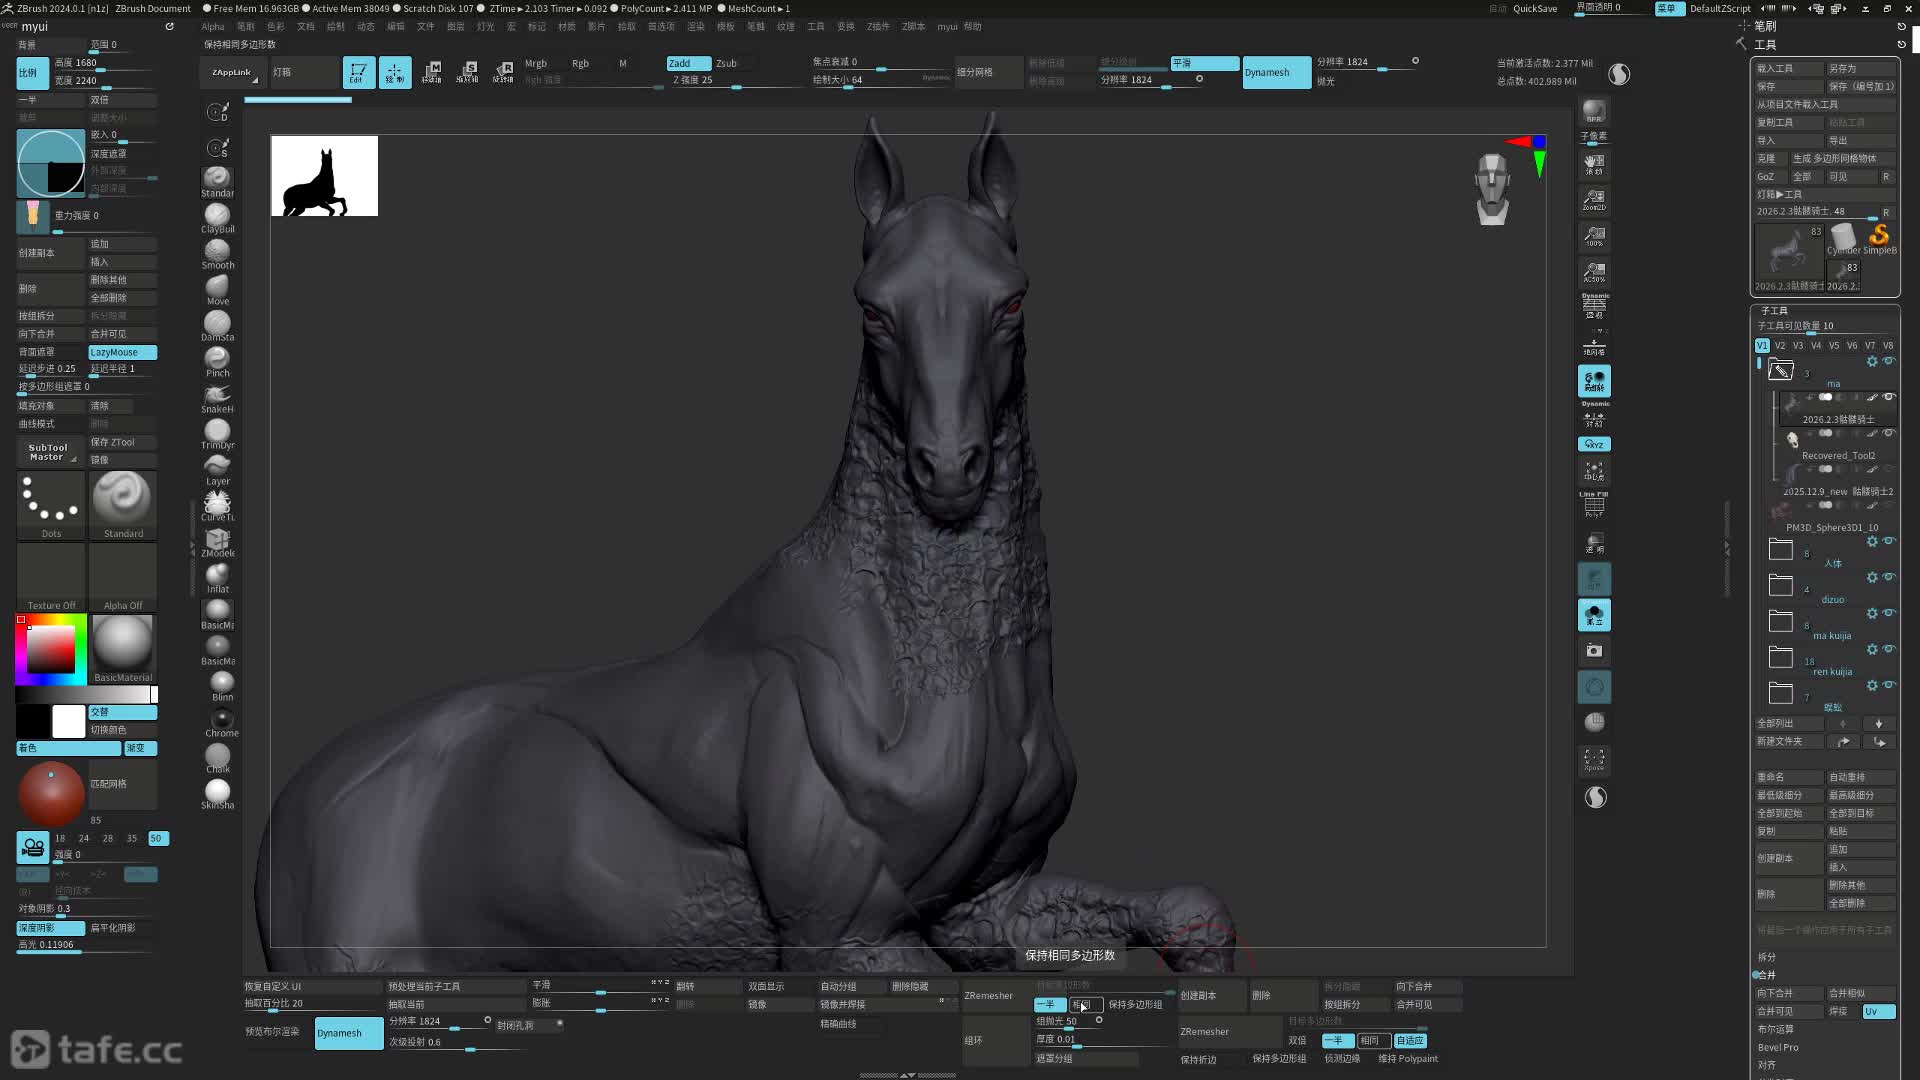Toggle visibility of ma kuijia folder
The height and width of the screenshot is (1080, 1920).
(x=1889, y=613)
